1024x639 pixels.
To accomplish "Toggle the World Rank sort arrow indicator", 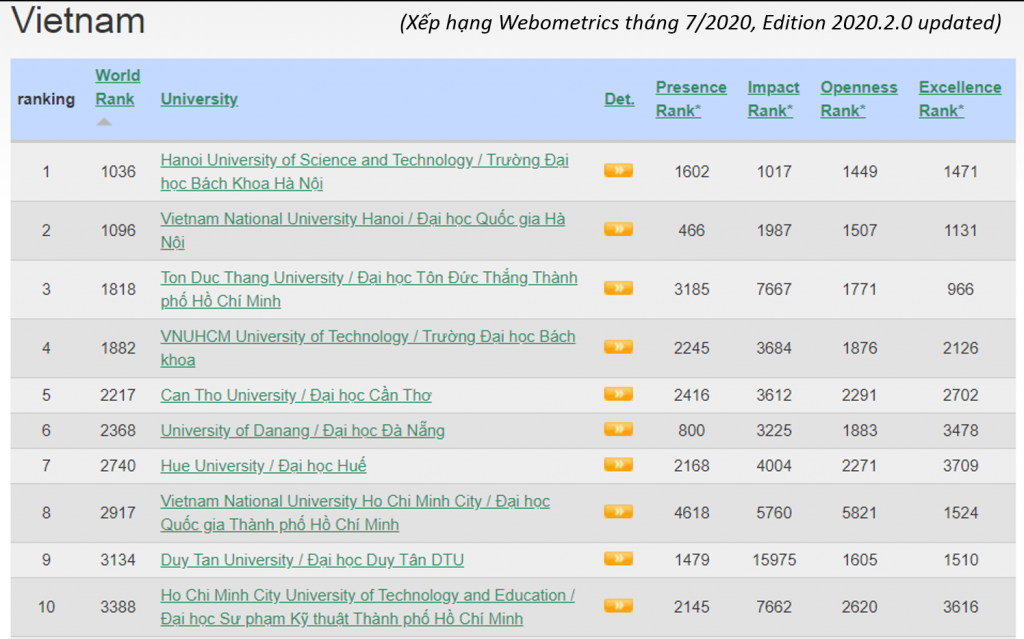I will (x=104, y=122).
